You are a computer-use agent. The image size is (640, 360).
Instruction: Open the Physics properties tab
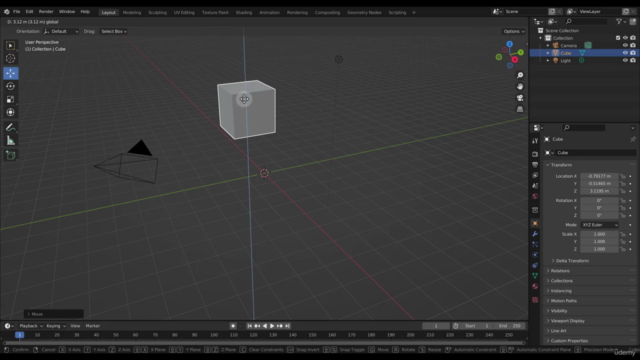[x=535, y=255]
